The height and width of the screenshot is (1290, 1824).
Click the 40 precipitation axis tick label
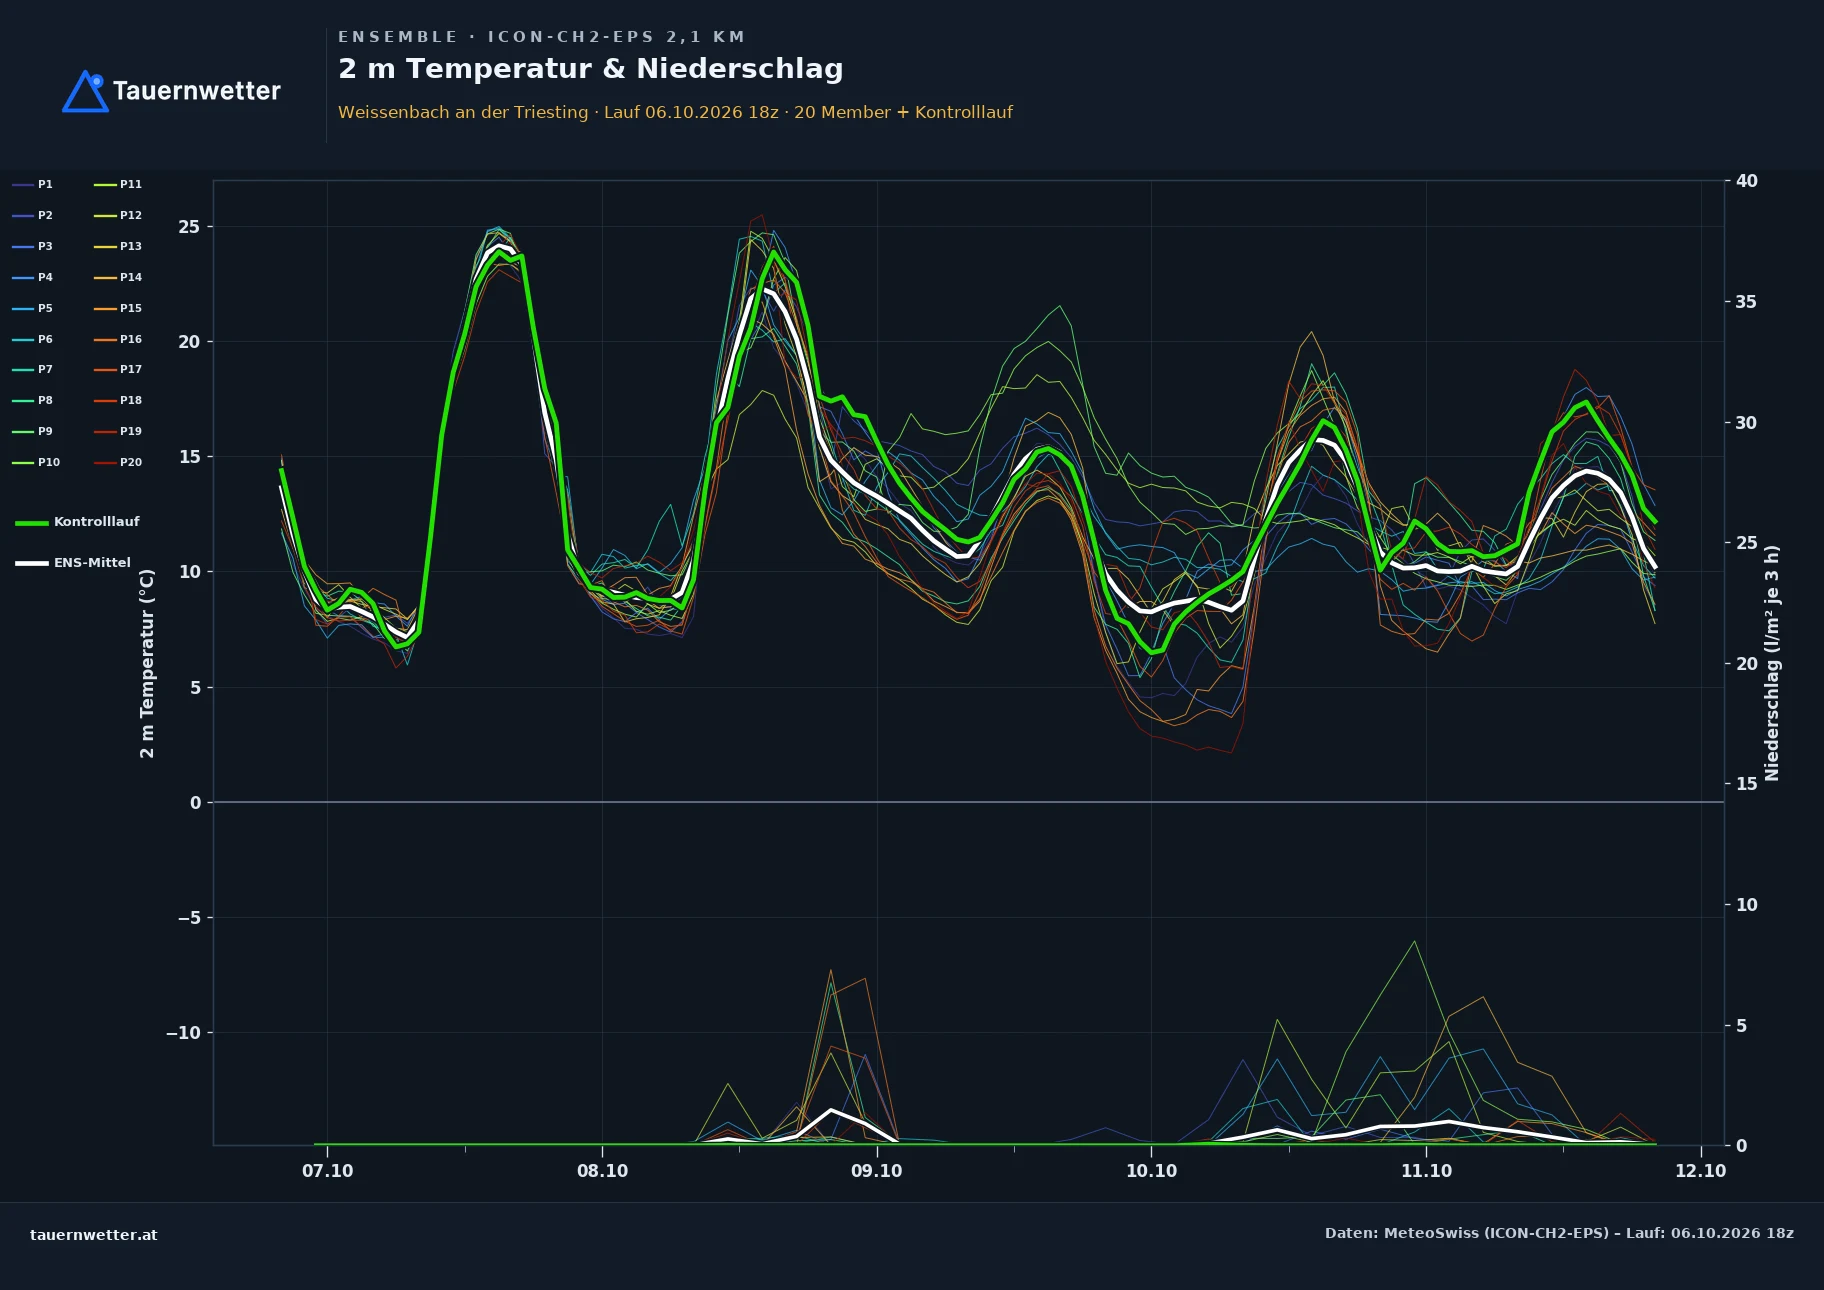[x=1747, y=181]
